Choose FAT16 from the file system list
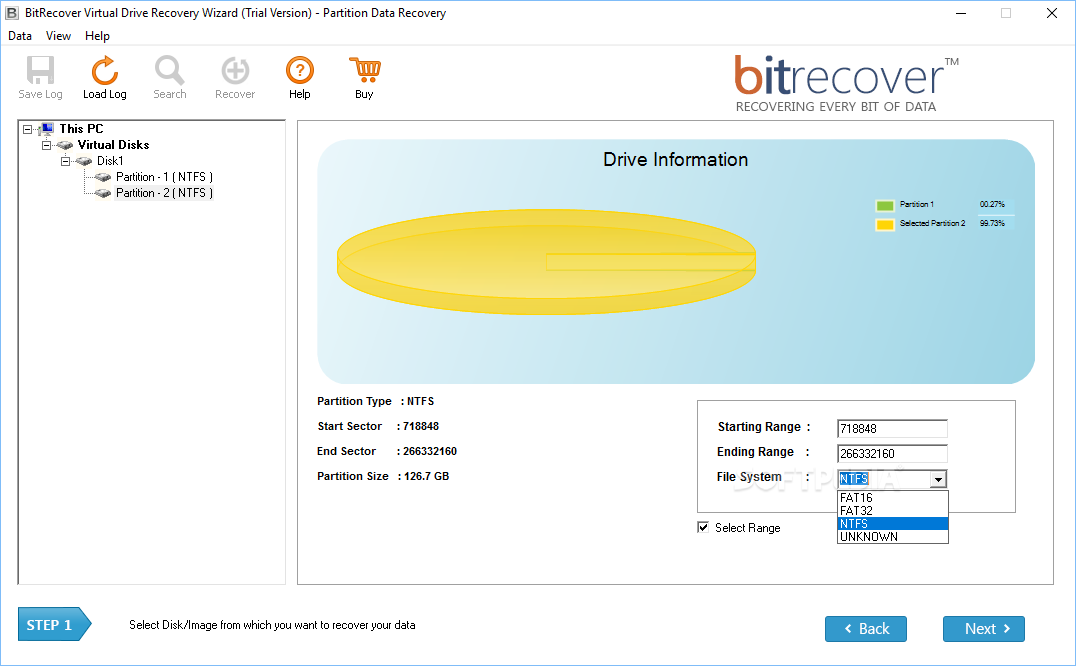This screenshot has height=666, width=1076. [893, 497]
